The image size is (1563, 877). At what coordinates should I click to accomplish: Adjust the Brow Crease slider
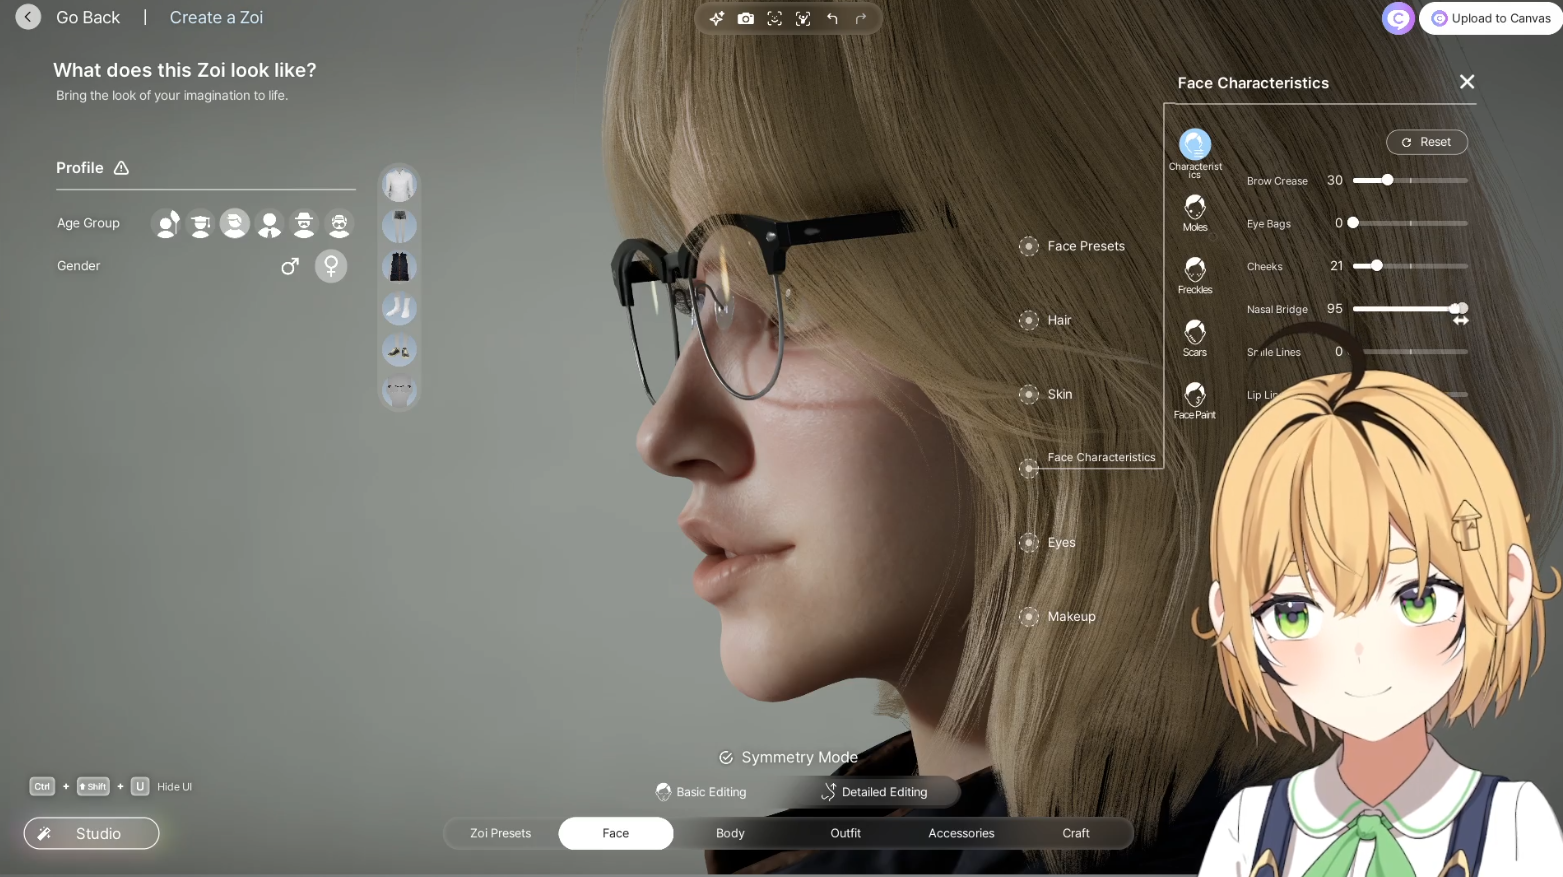(x=1410, y=180)
